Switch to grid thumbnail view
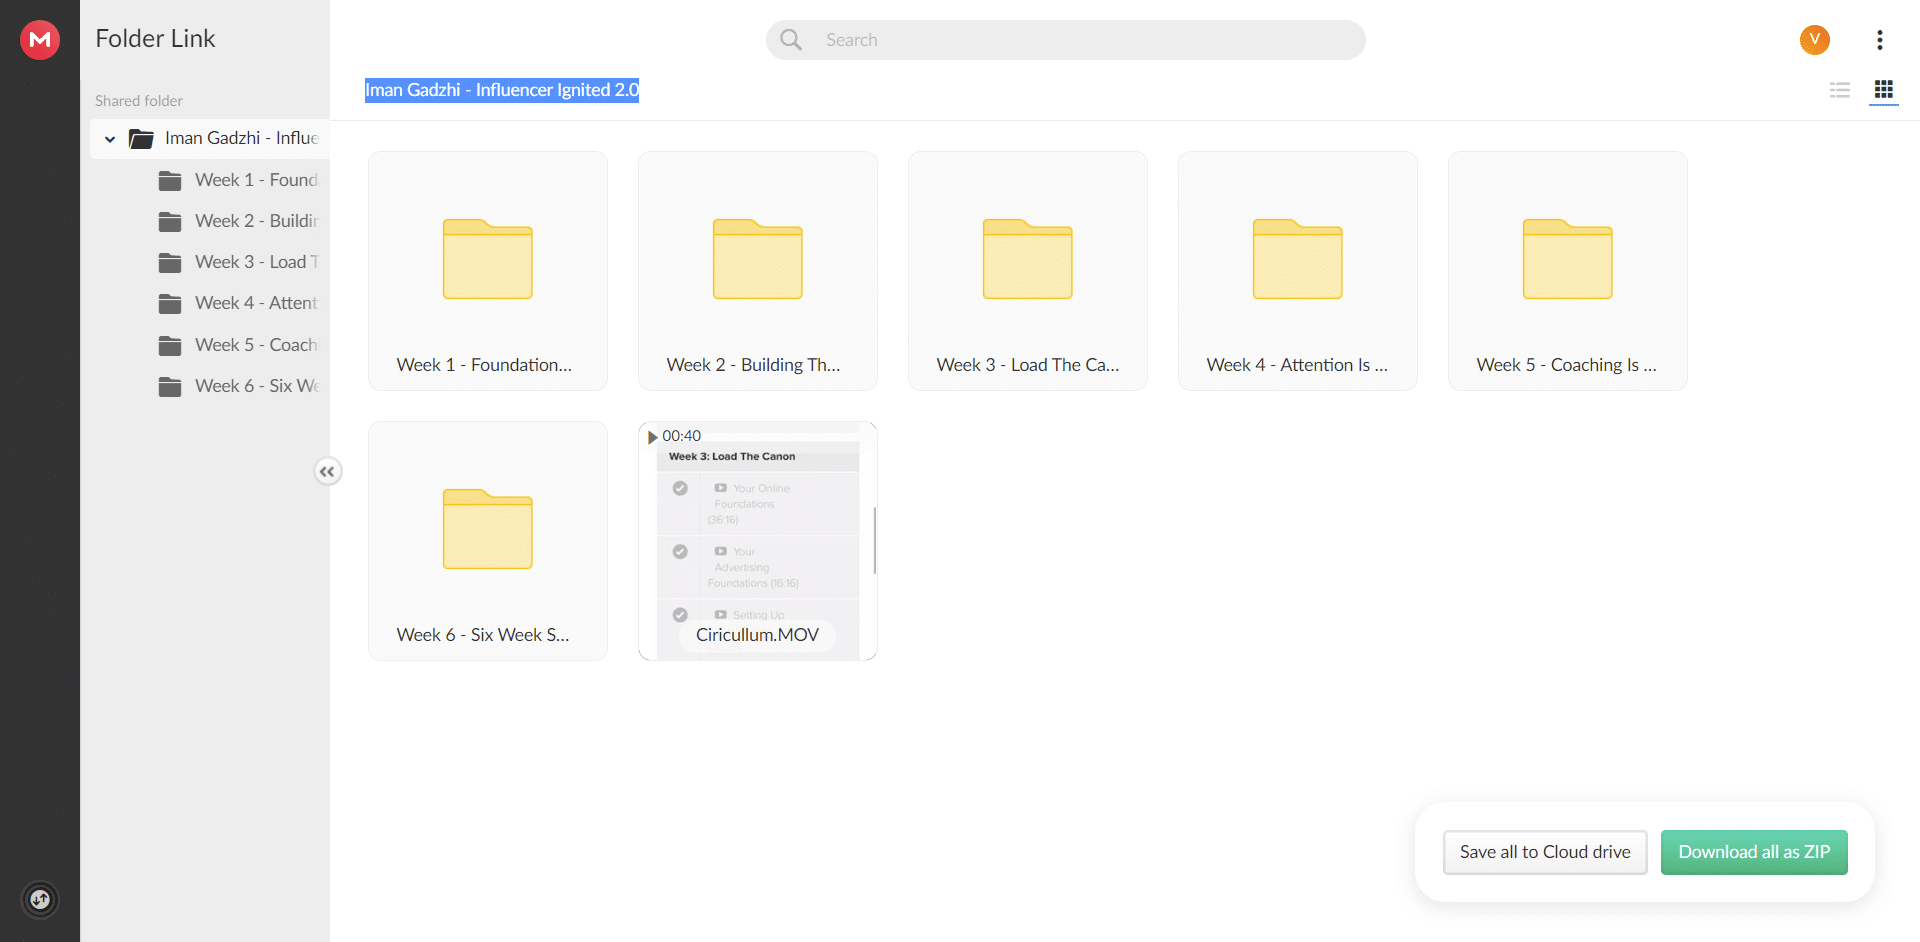The height and width of the screenshot is (942, 1920). 1883,90
